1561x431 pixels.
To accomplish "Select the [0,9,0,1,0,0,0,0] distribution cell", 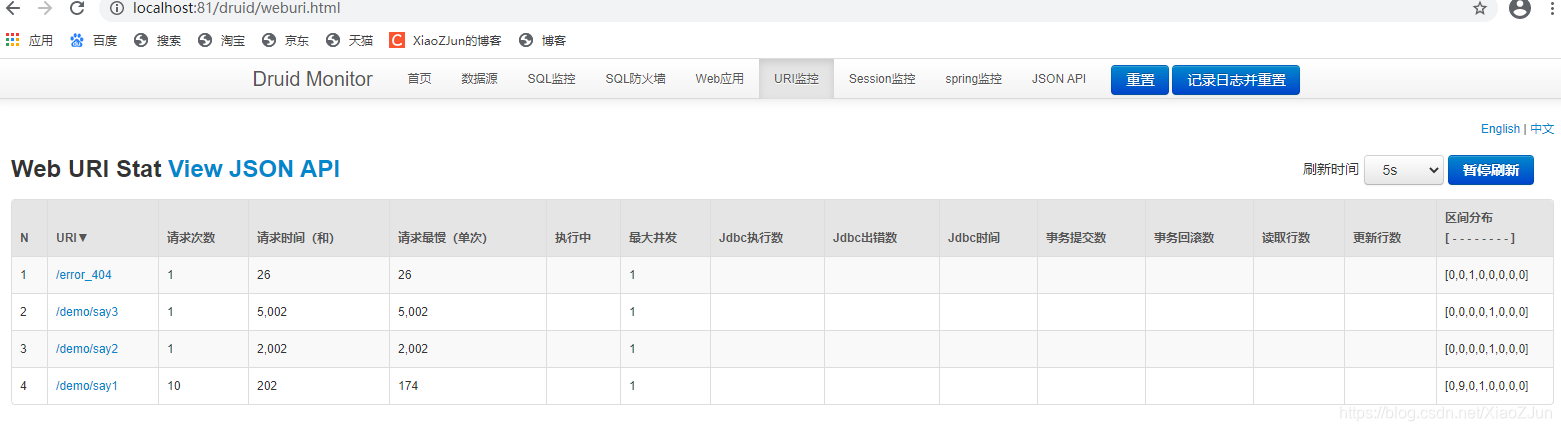I will pos(1494,386).
